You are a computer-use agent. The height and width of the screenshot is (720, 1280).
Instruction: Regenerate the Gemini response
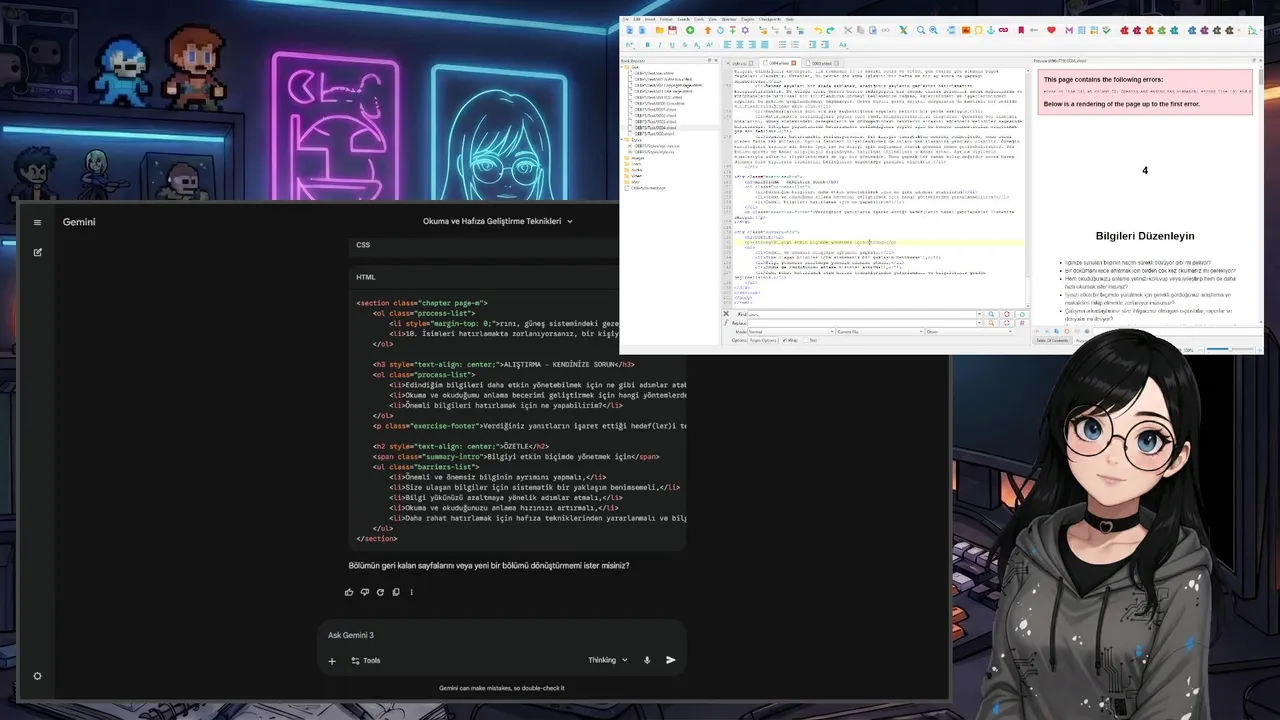coord(380,592)
